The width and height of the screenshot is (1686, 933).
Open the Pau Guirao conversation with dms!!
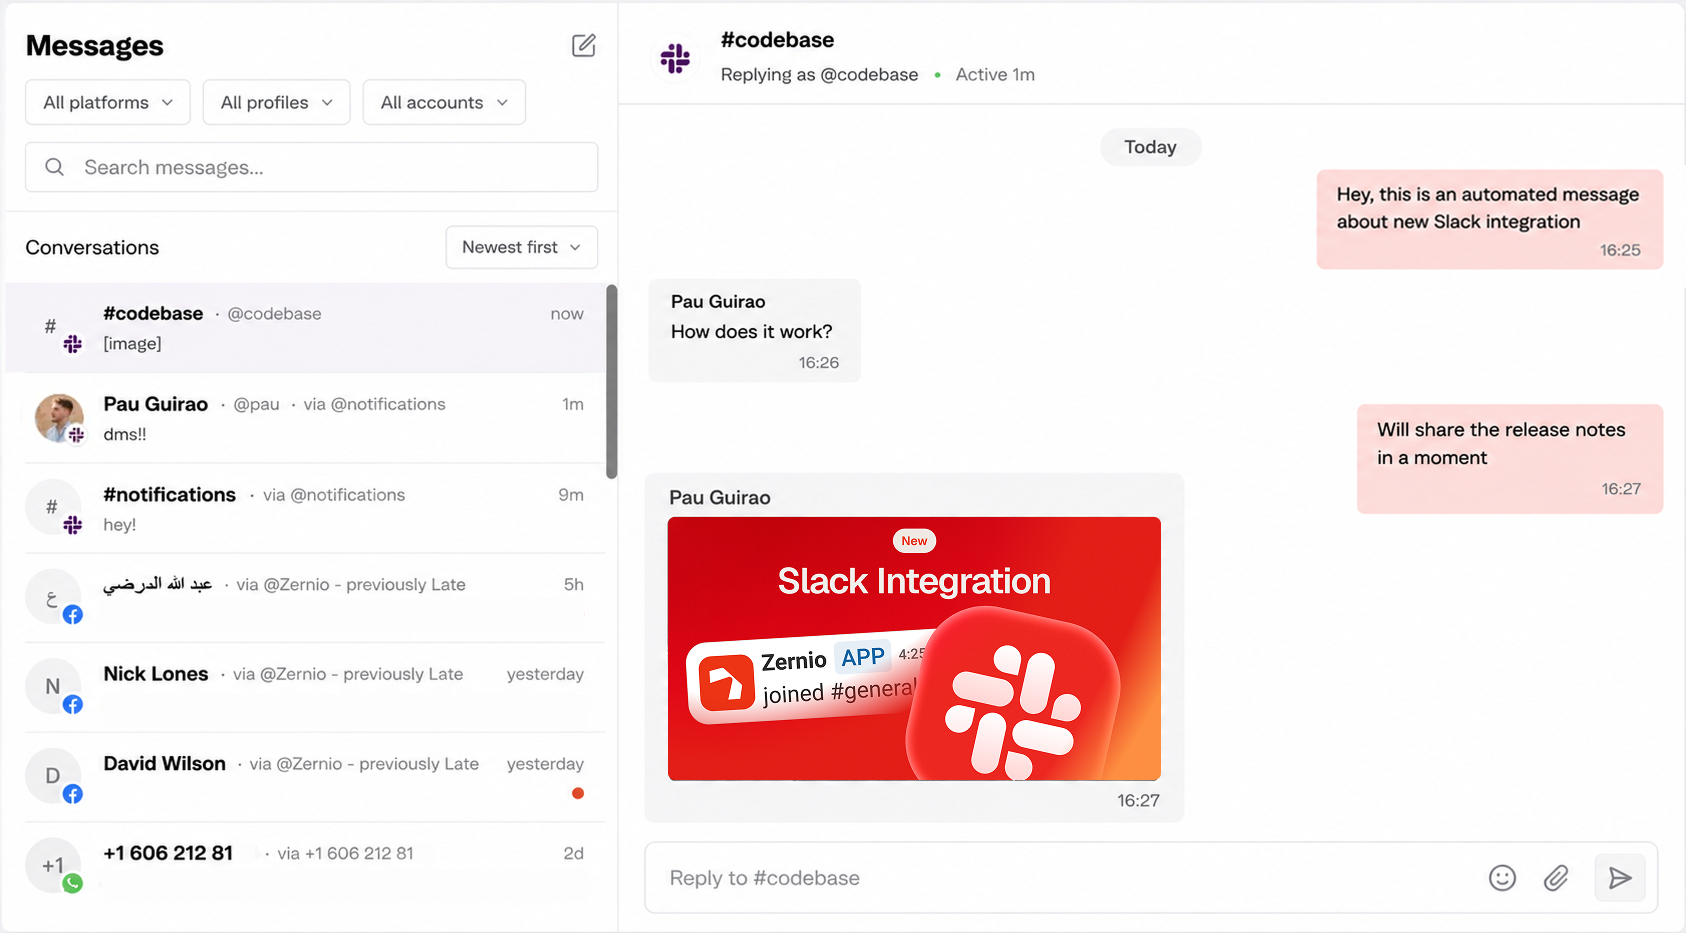306,418
